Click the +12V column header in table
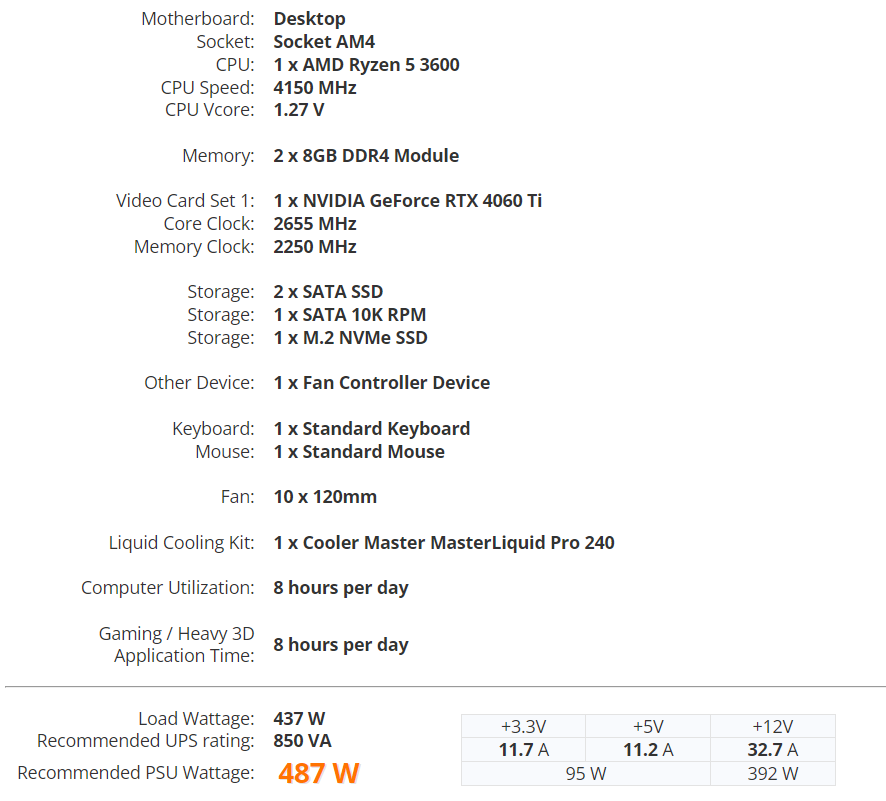The height and width of the screenshot is (801, 886). point(772,726)
